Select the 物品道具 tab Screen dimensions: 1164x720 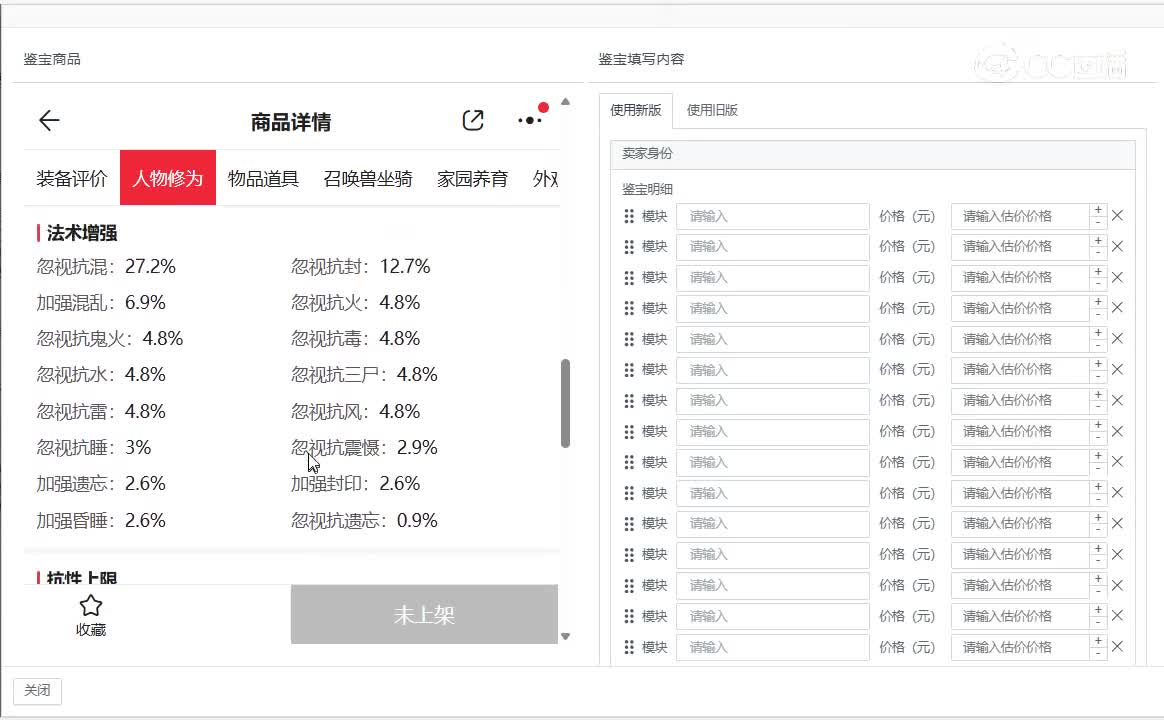(263, 179)
